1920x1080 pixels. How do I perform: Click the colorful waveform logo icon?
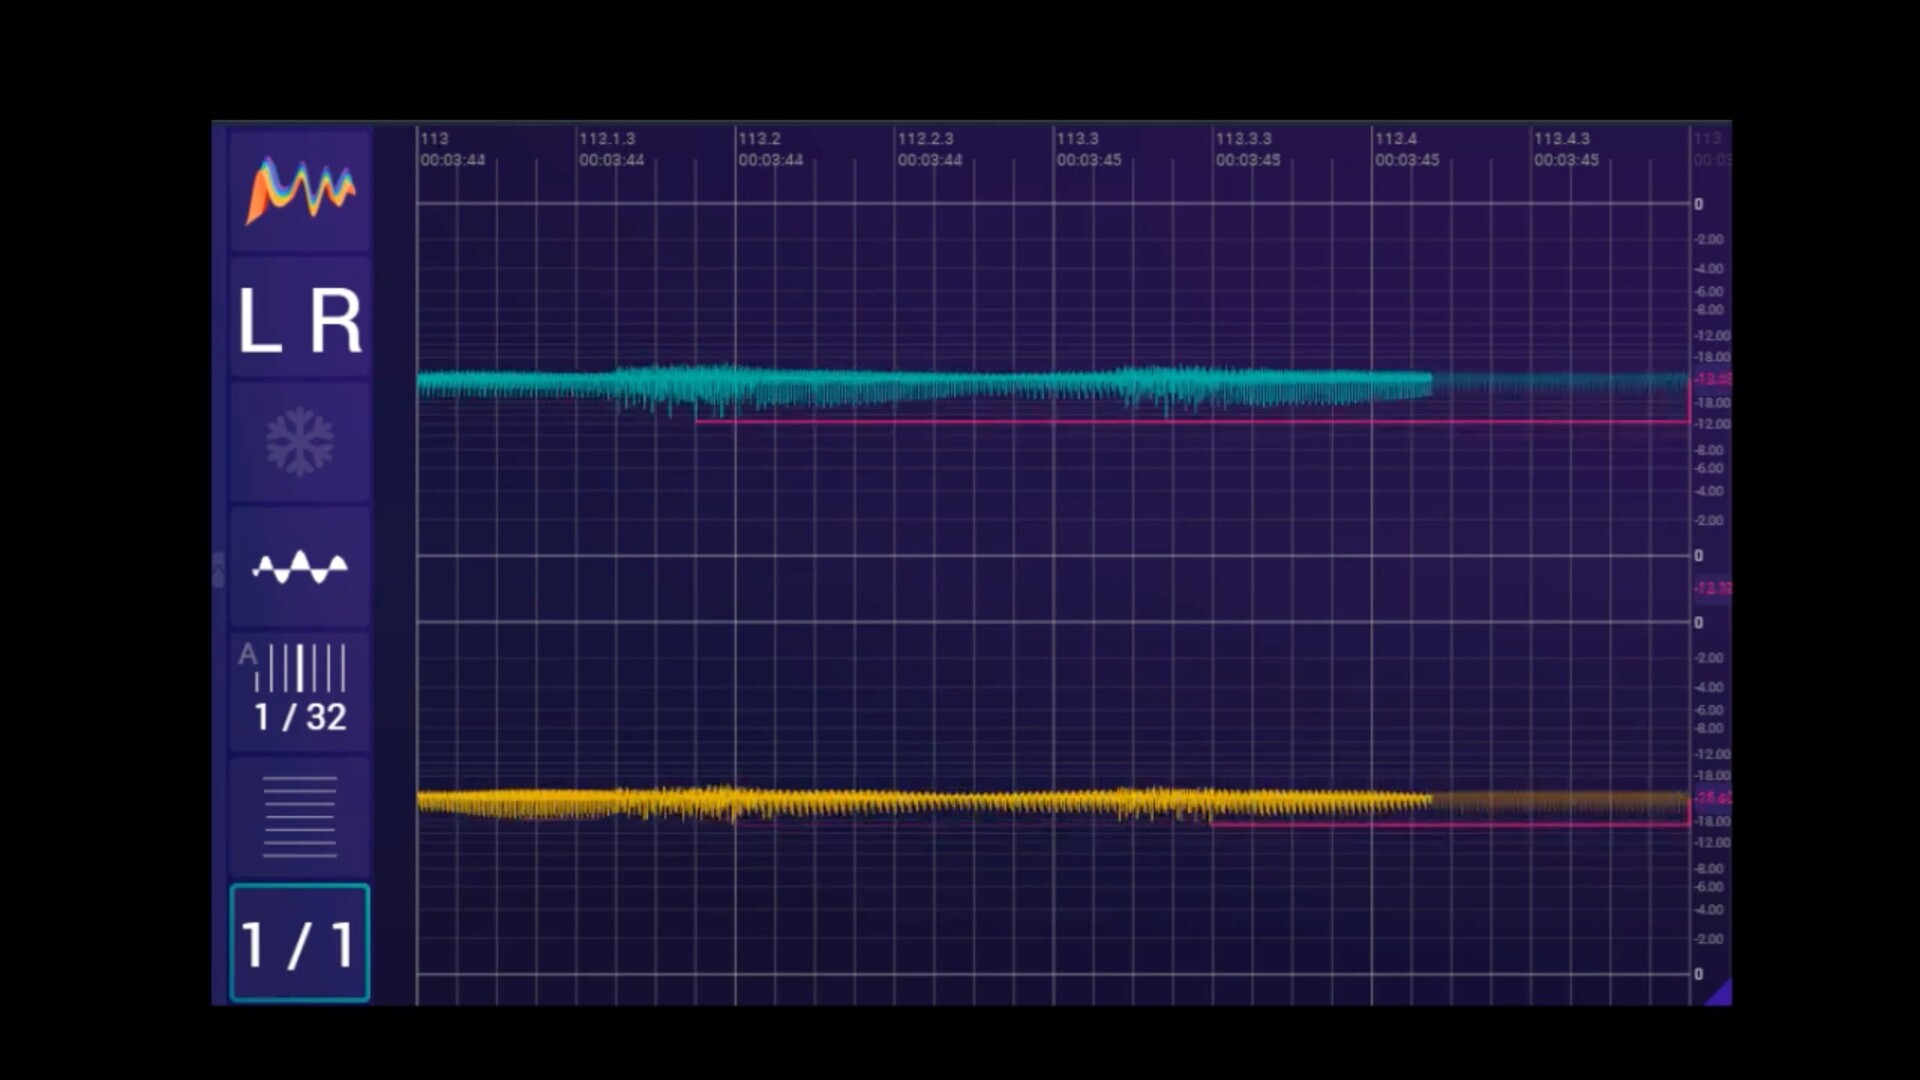coord(300,190)
